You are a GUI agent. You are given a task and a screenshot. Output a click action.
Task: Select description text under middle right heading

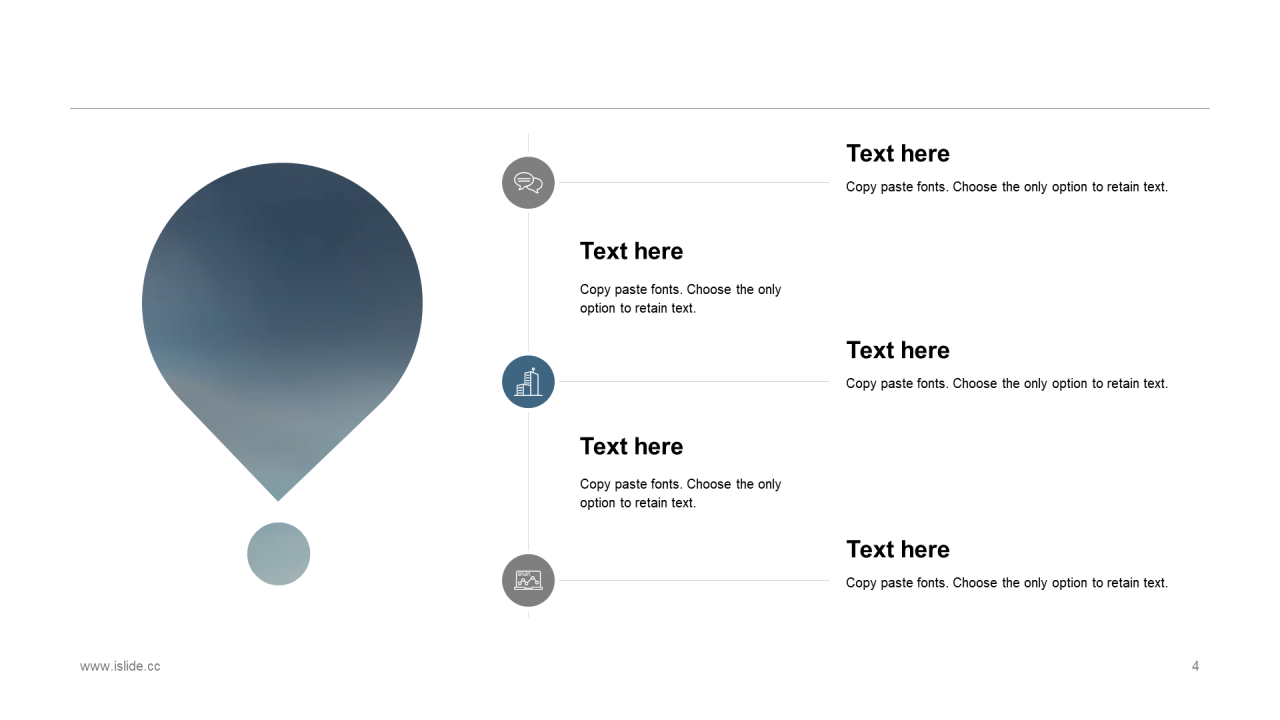click(1007, 384)
